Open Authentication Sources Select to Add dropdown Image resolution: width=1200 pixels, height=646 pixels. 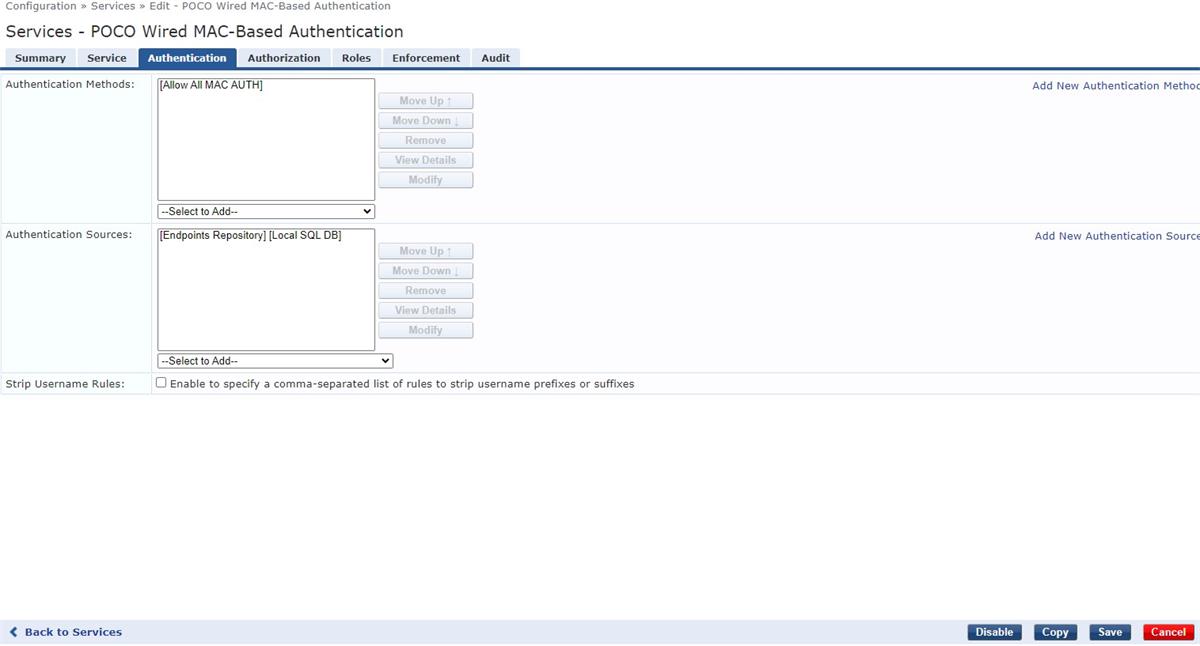click(275, 361)
